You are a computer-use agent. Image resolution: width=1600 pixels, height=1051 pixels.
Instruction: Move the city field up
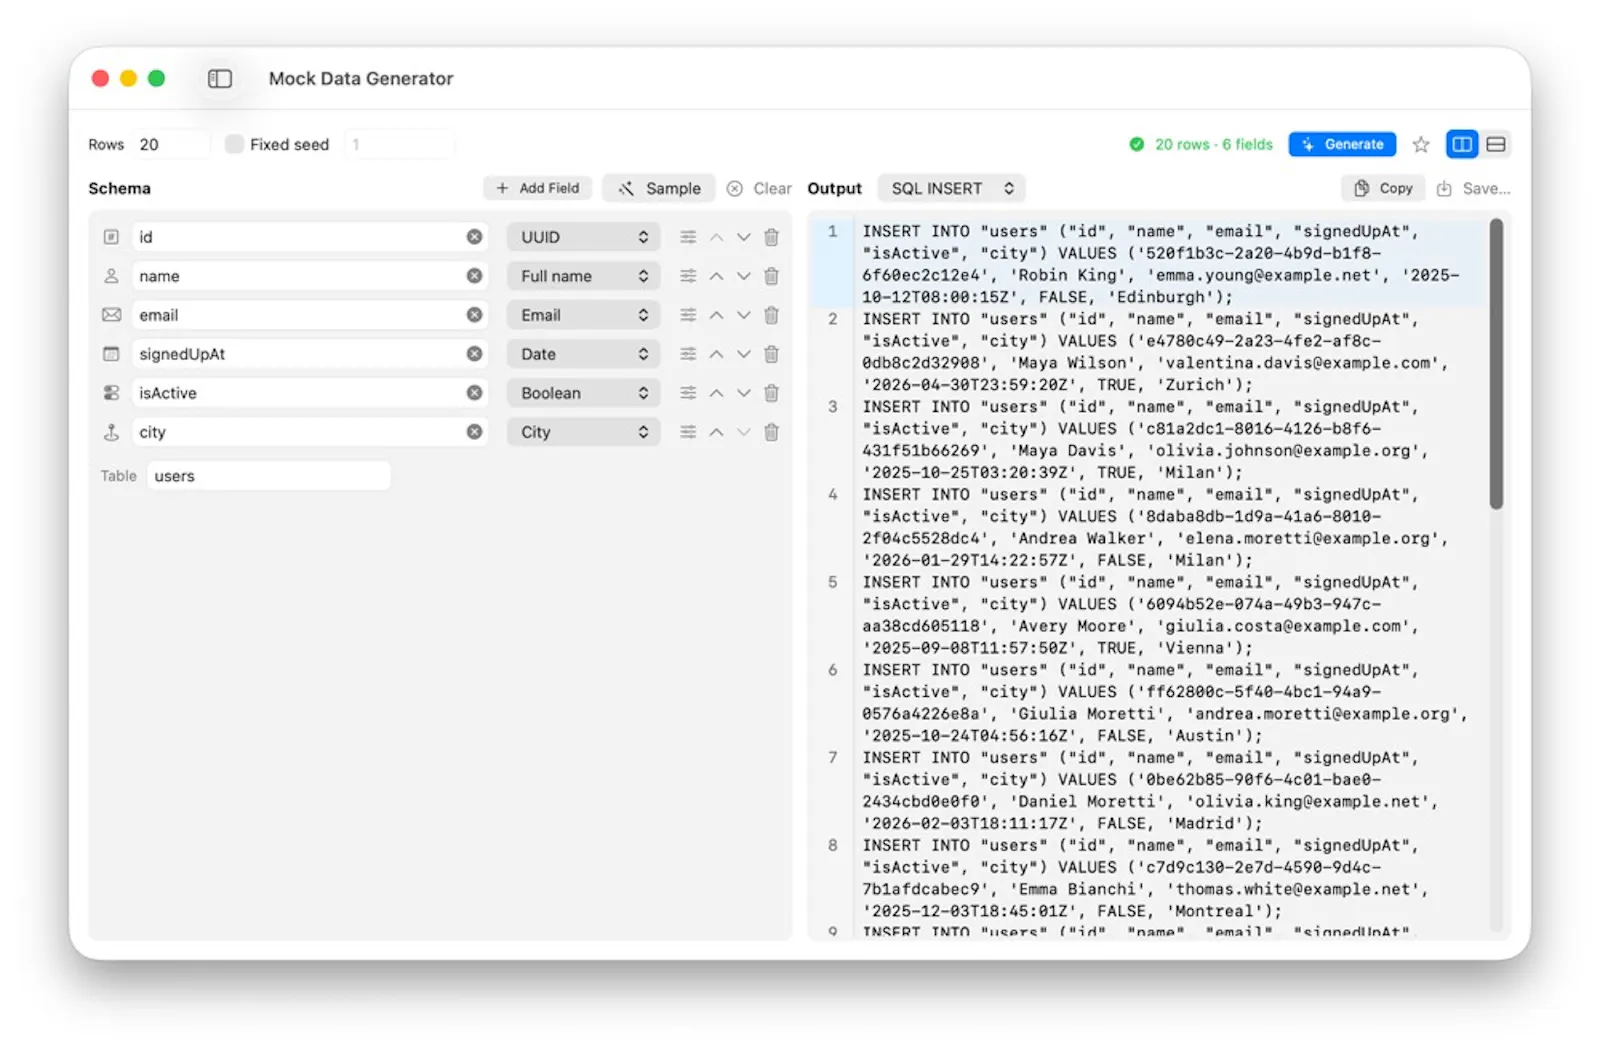point(716,432)
